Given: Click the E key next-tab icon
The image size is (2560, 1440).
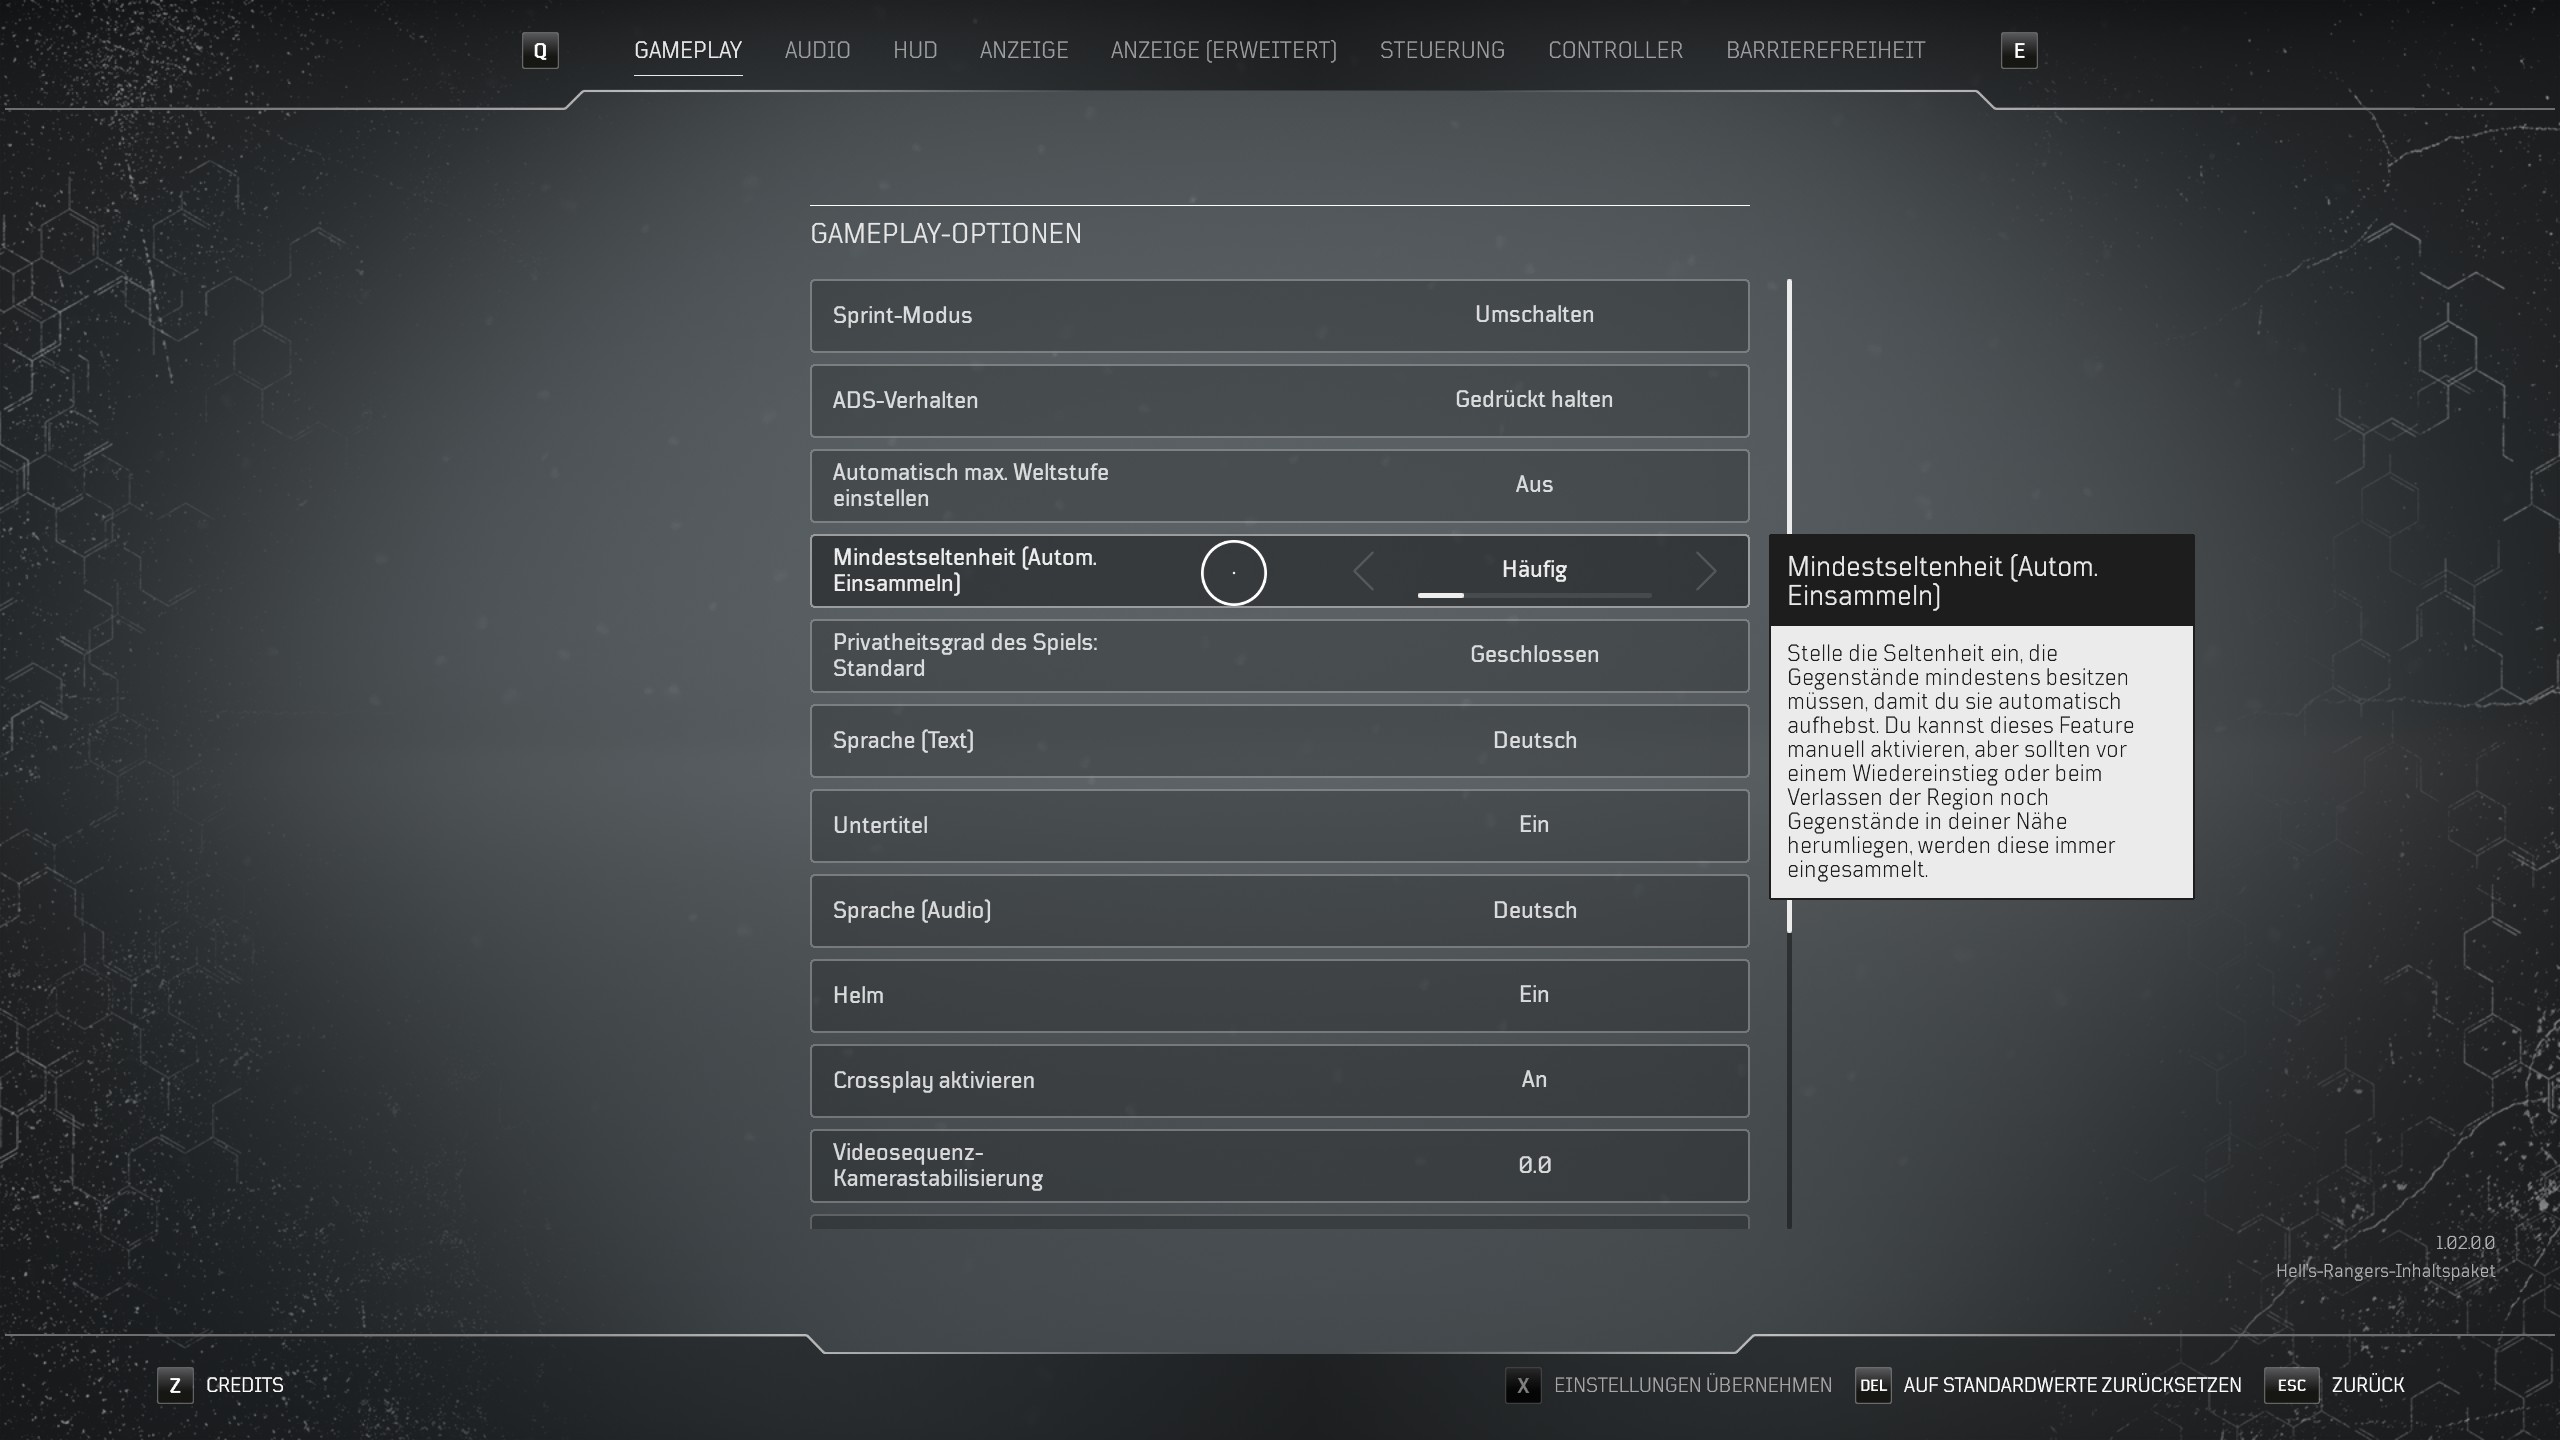Looking at the screenshot, I should 2018,50.
